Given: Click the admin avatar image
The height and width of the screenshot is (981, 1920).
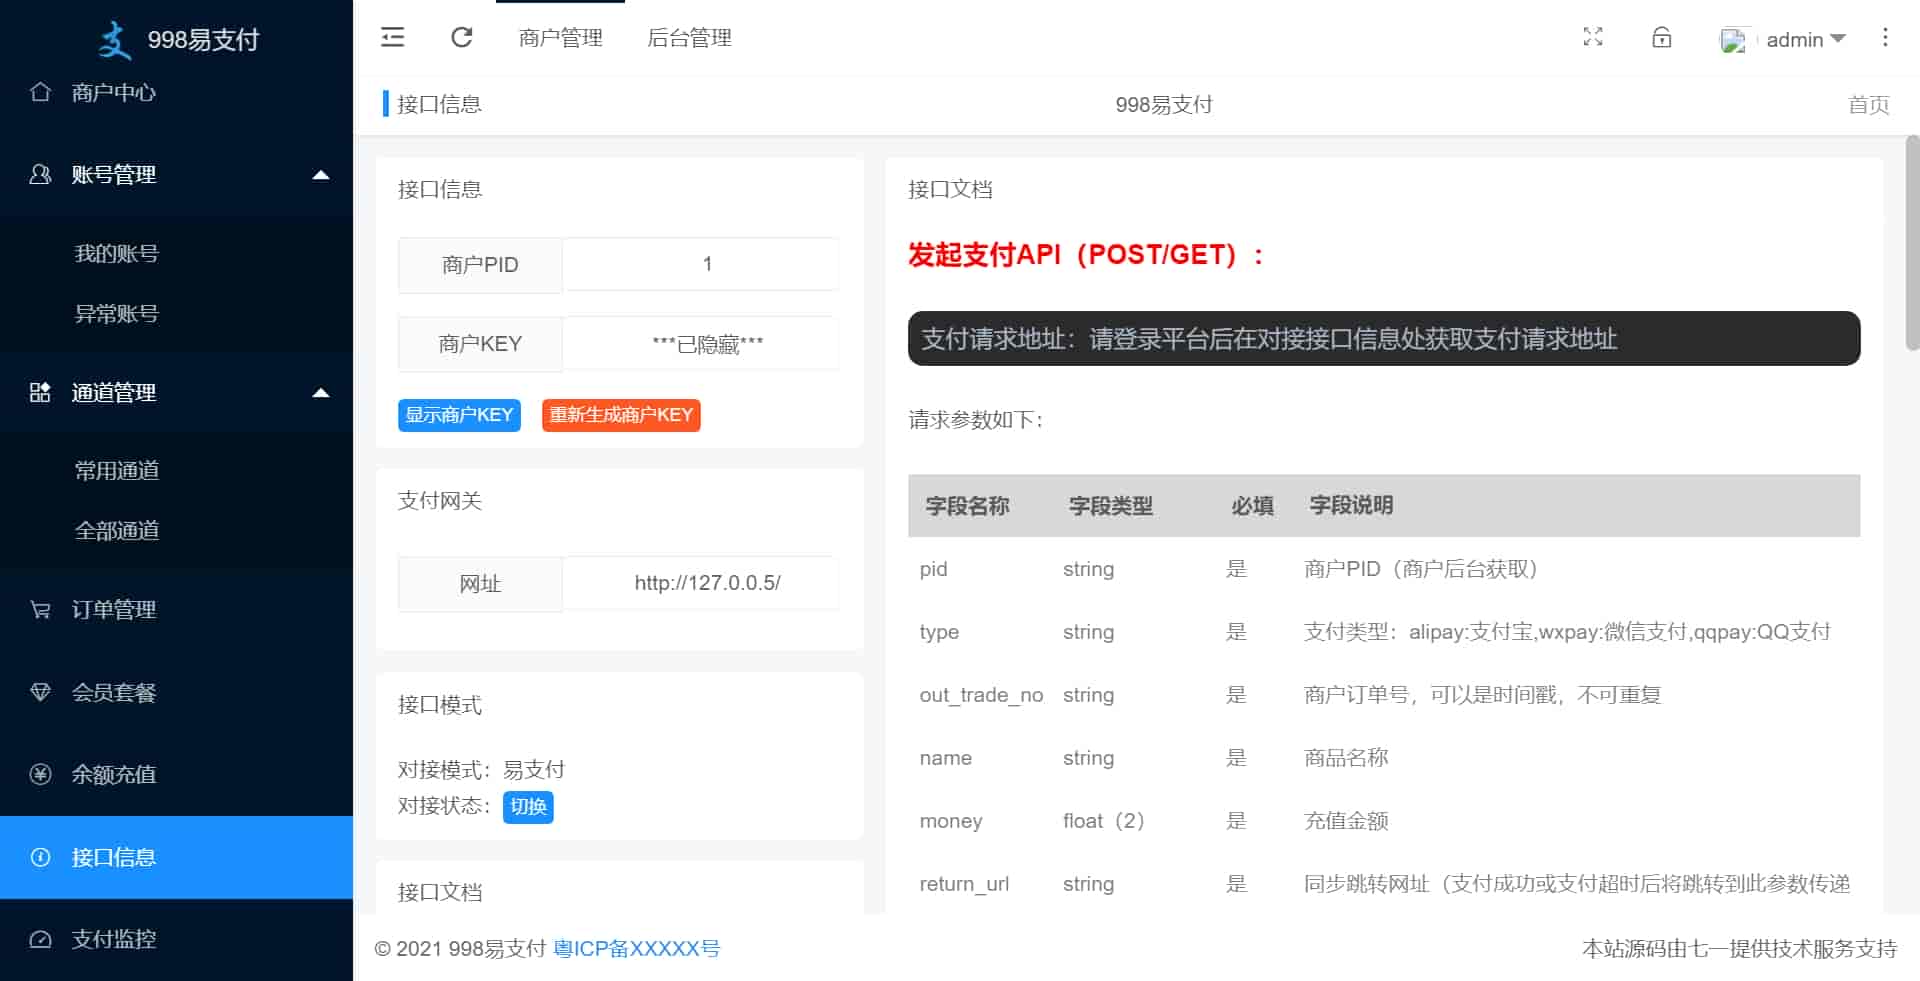Looking at the screenshot, I should (1733, 40).
